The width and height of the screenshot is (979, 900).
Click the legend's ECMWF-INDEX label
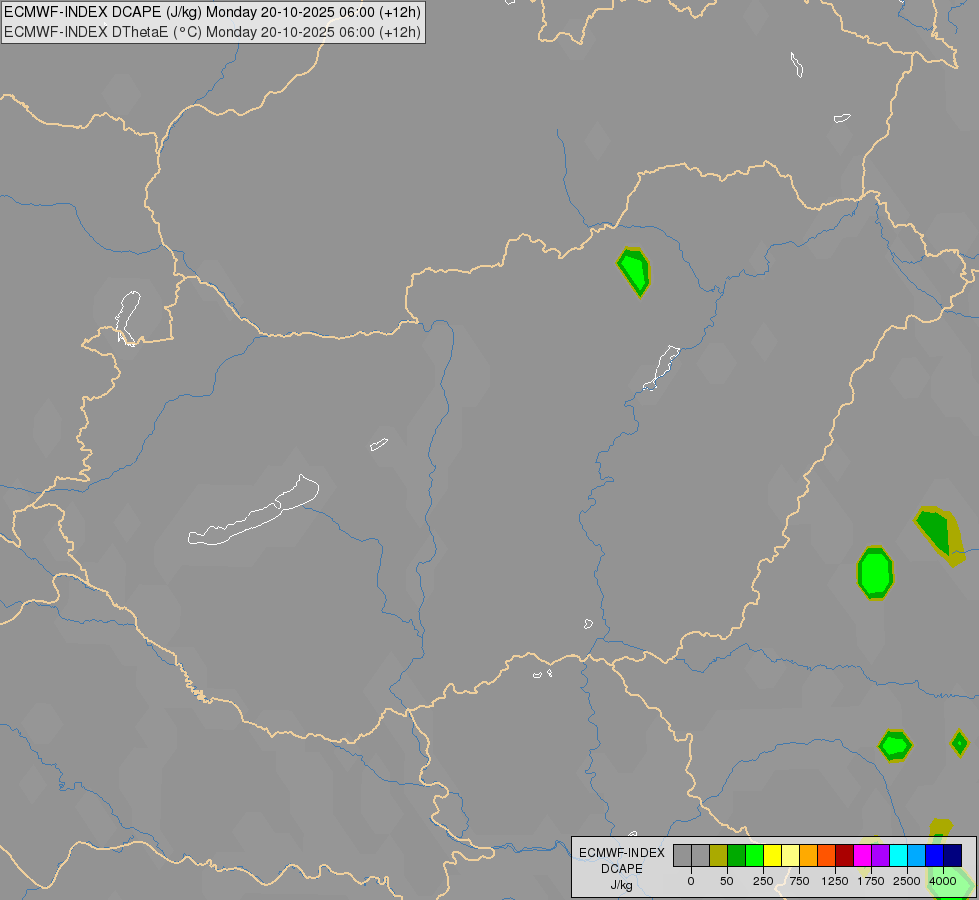pyautogui.click(x=622, y=853)
